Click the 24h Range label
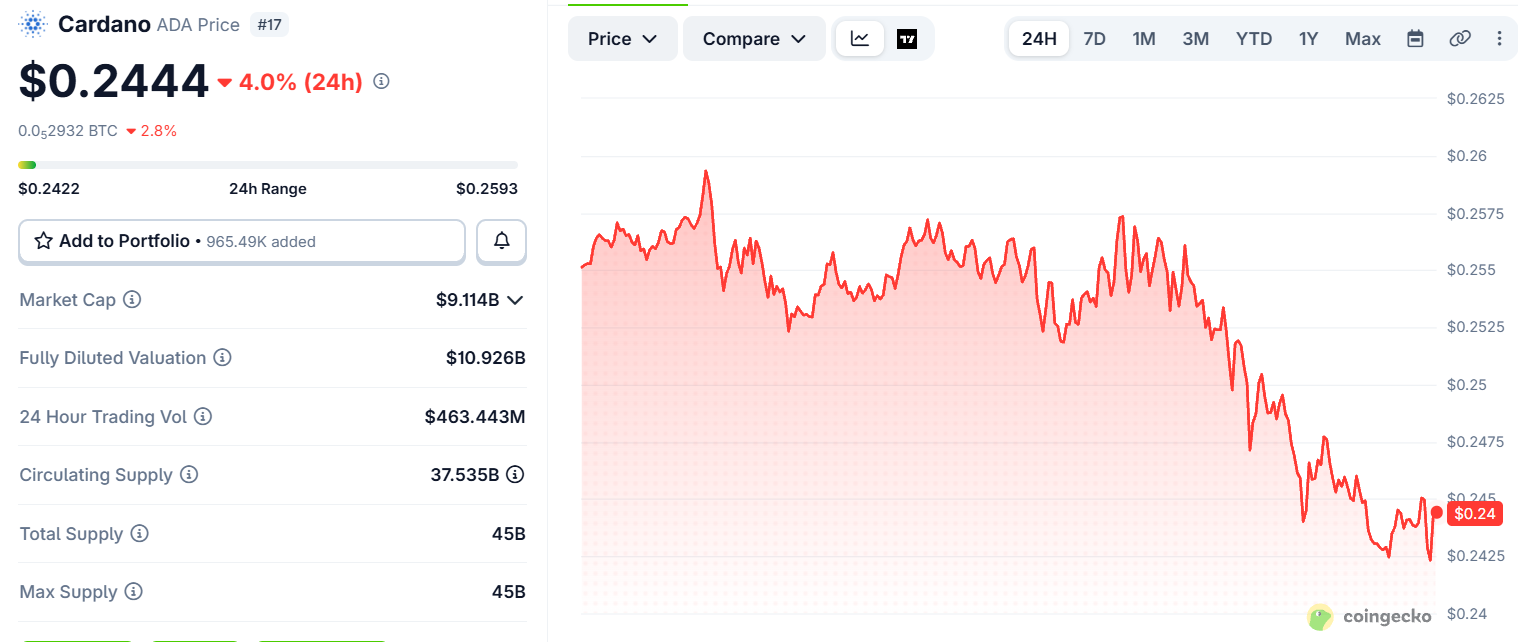Image resolution: width=1518 pixels, height=642 pixels. point(268,189)
